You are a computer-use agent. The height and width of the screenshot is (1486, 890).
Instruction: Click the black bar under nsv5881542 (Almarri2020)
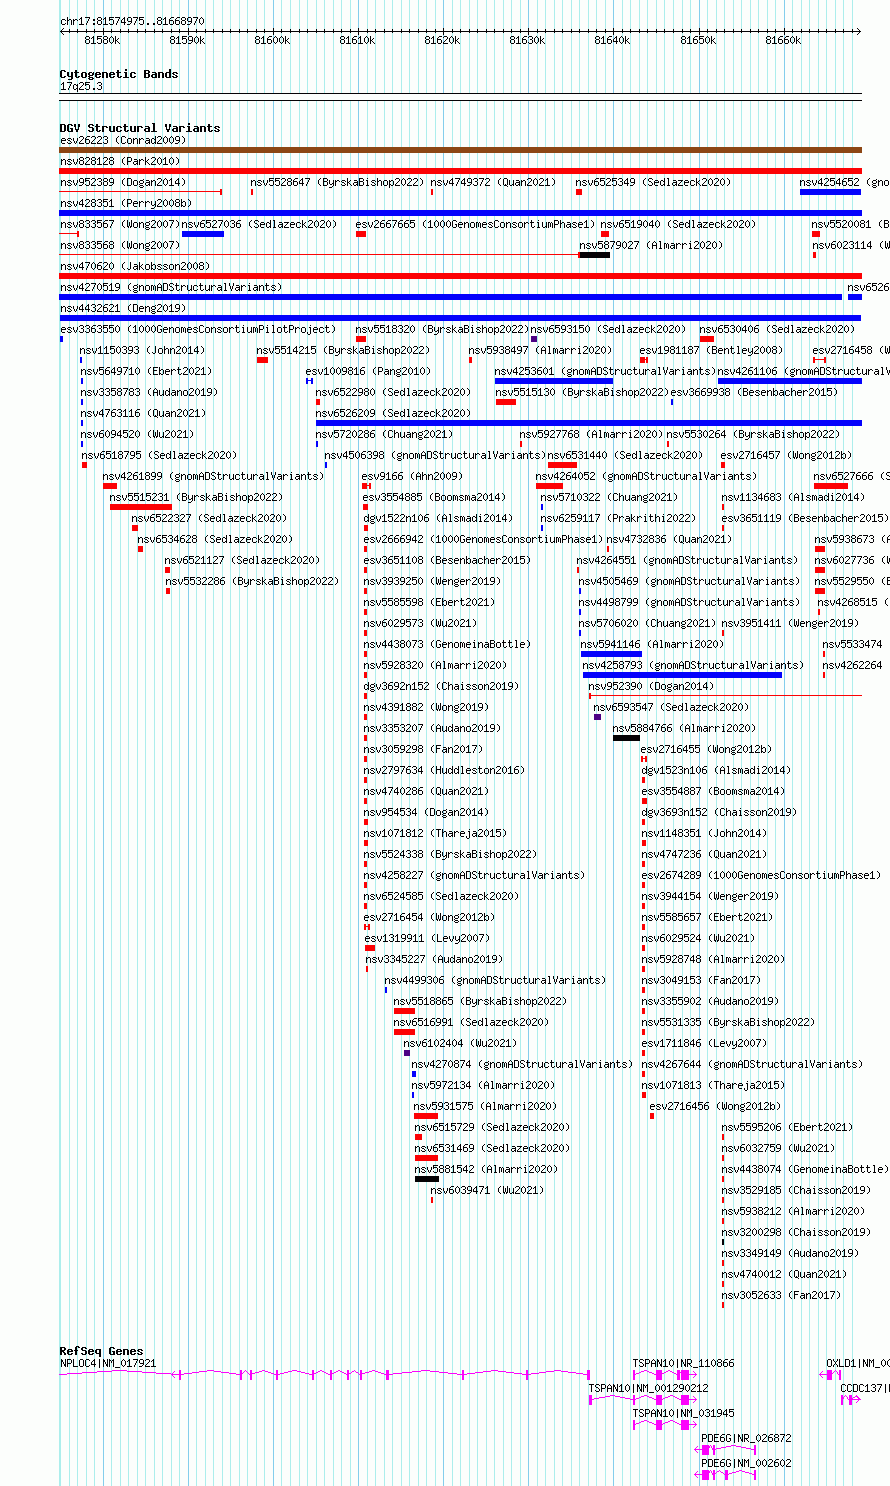pos(427,1179)
